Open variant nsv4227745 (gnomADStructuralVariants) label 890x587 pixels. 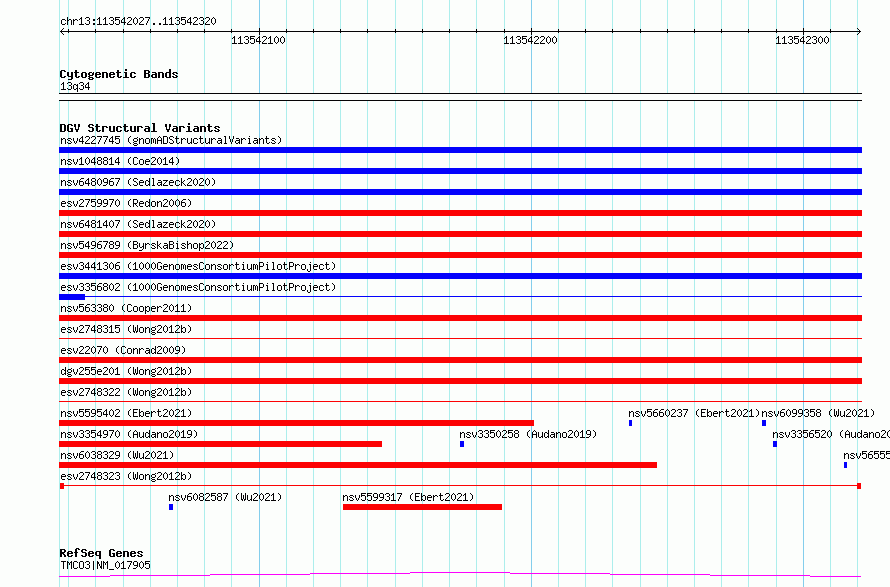(171, 140)
